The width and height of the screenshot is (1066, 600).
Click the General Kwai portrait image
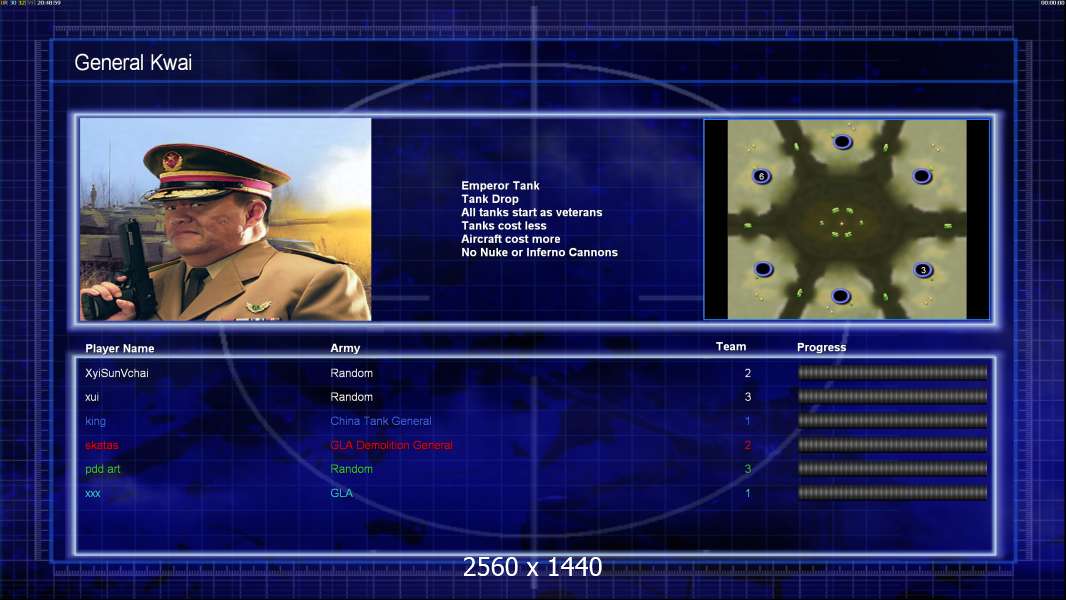pos(226,219)
